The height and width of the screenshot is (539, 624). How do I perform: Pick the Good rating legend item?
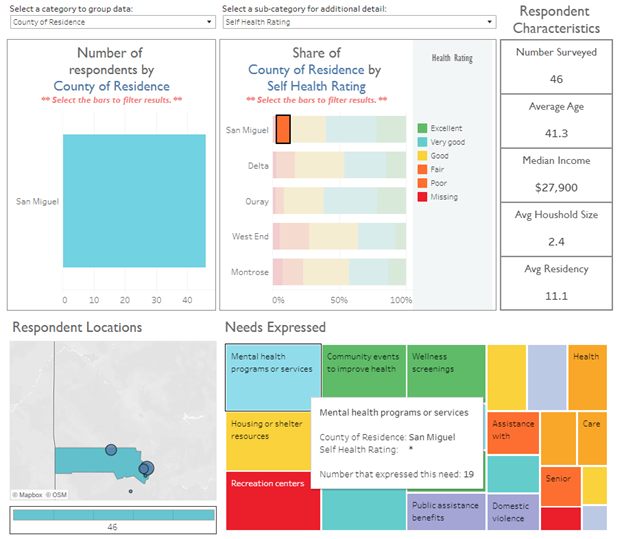(423, 156)
